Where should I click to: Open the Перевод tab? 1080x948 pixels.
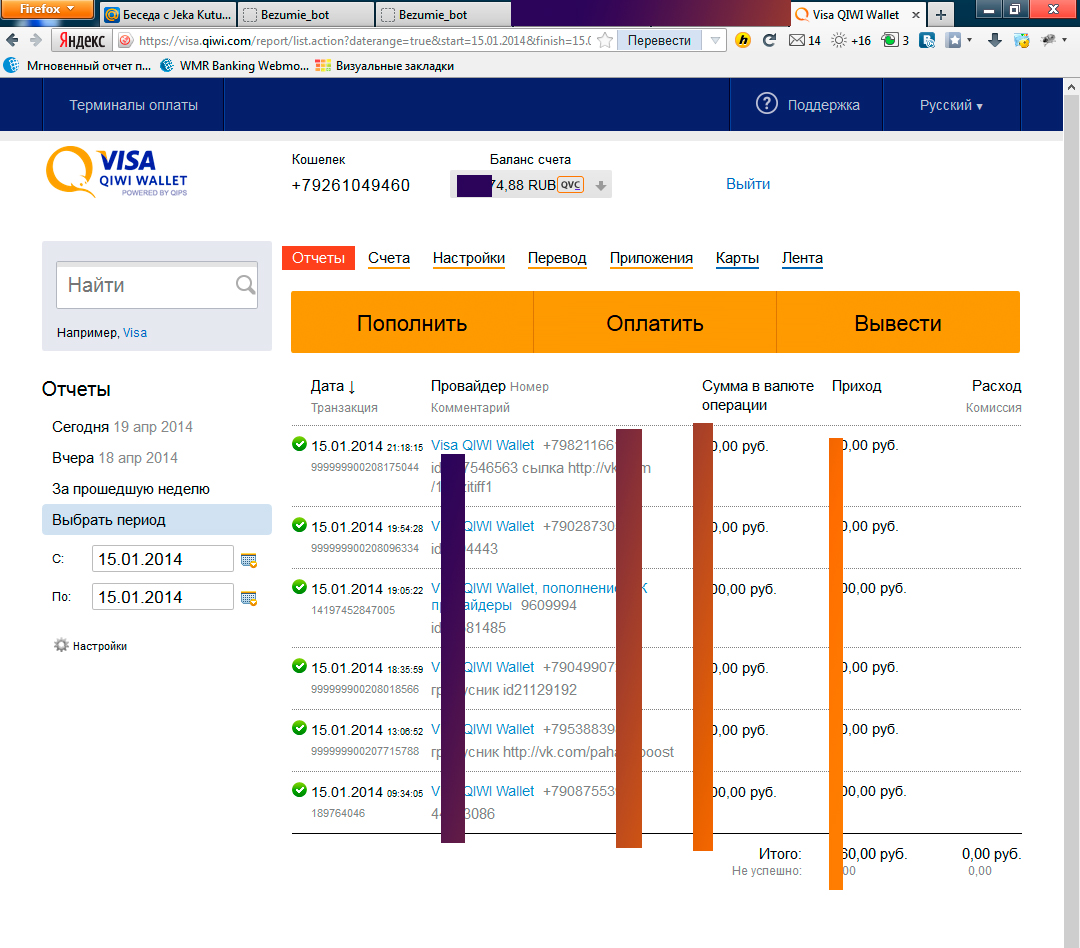(x=557, y=258)
